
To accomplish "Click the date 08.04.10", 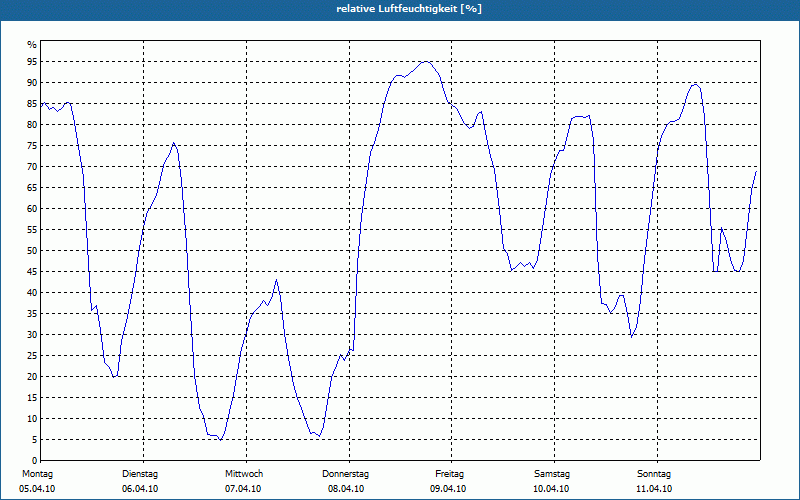I will (346, 489).
